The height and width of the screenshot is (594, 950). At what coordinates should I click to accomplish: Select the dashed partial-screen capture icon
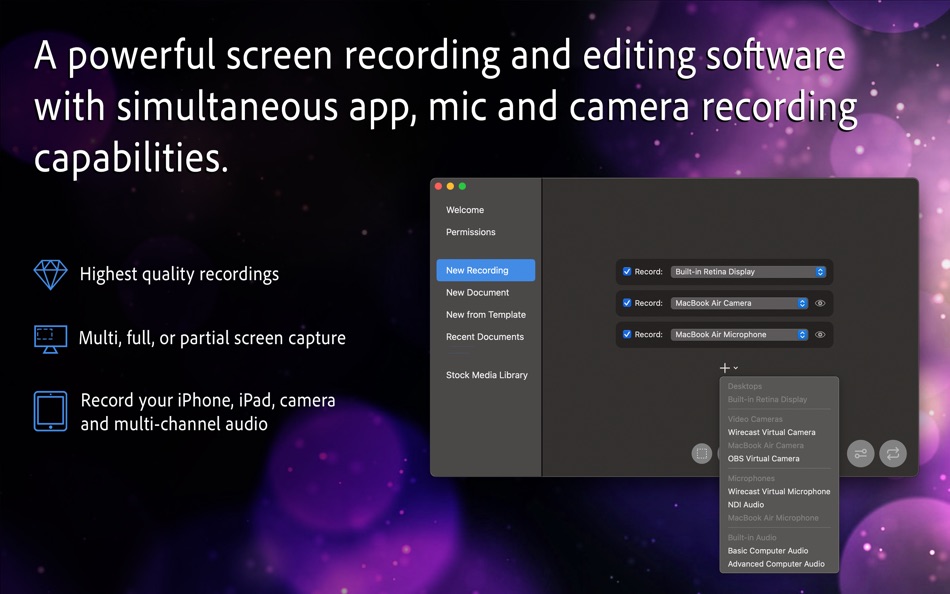pyautogui.click(x=702, y=453)
